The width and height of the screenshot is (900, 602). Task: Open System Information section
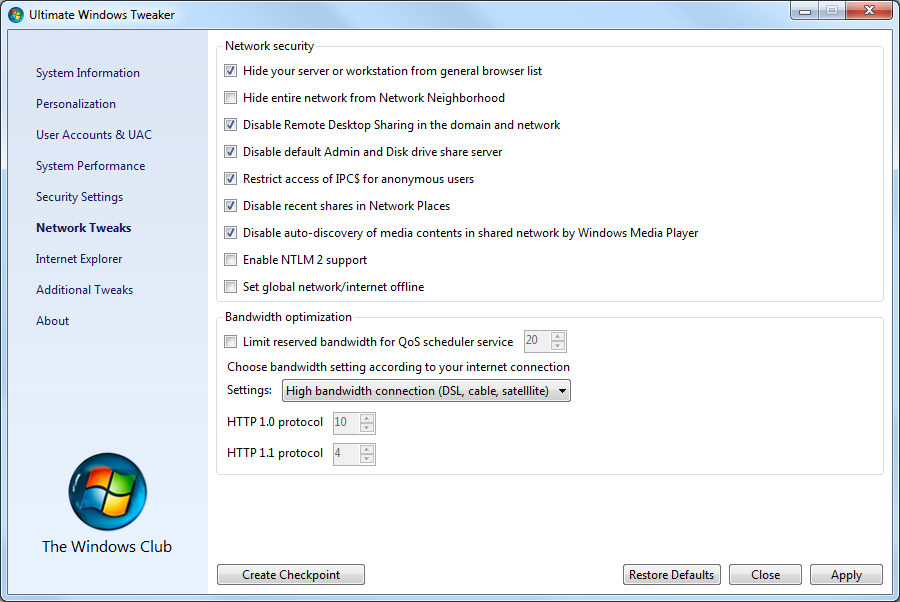(x=88, y=73)
